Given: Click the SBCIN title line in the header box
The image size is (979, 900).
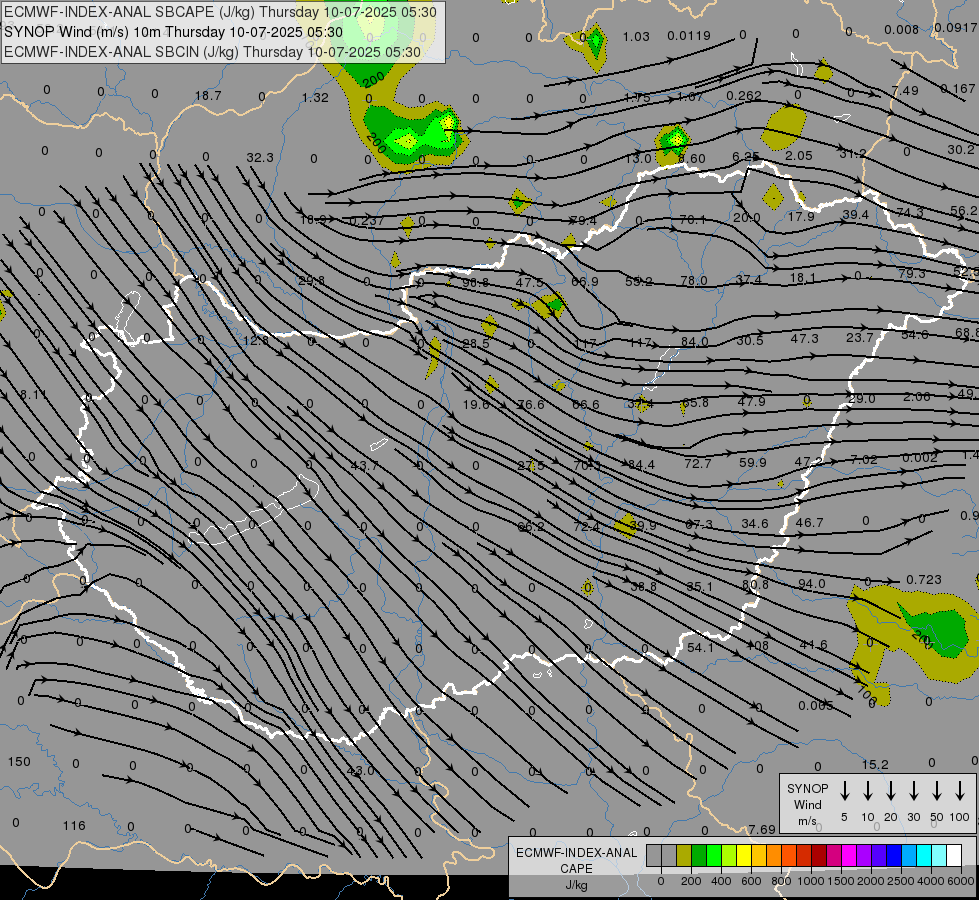Looking at the screenshot, I should [x=212, y=52].
